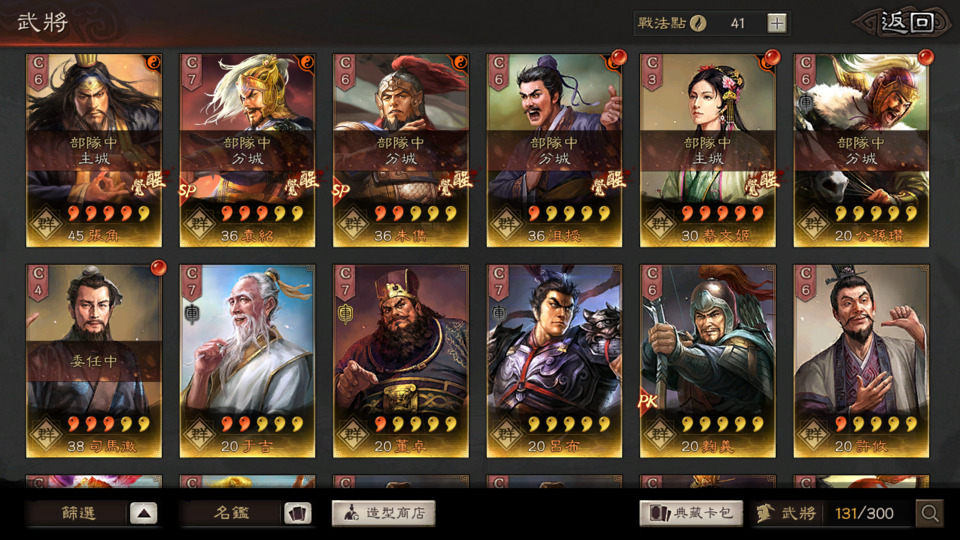
Task: Click the SP badge on 袁紹 card
Action: coord(187,190)
